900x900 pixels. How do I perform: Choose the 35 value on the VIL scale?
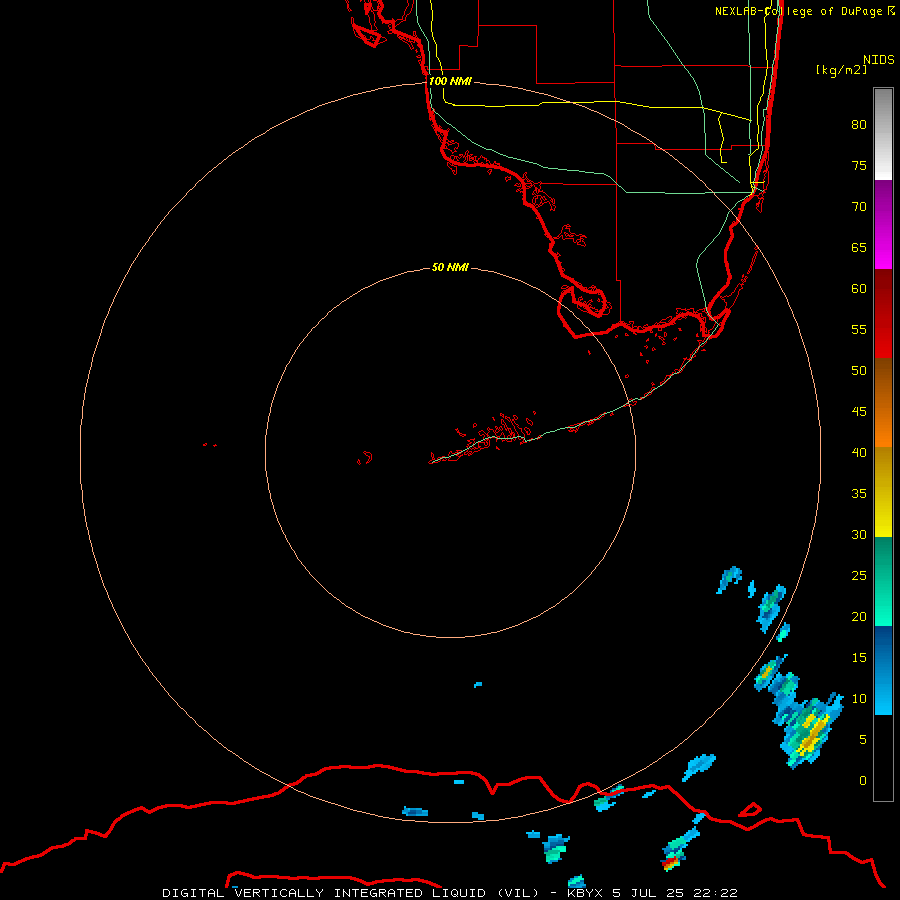[x=859, y=494]
